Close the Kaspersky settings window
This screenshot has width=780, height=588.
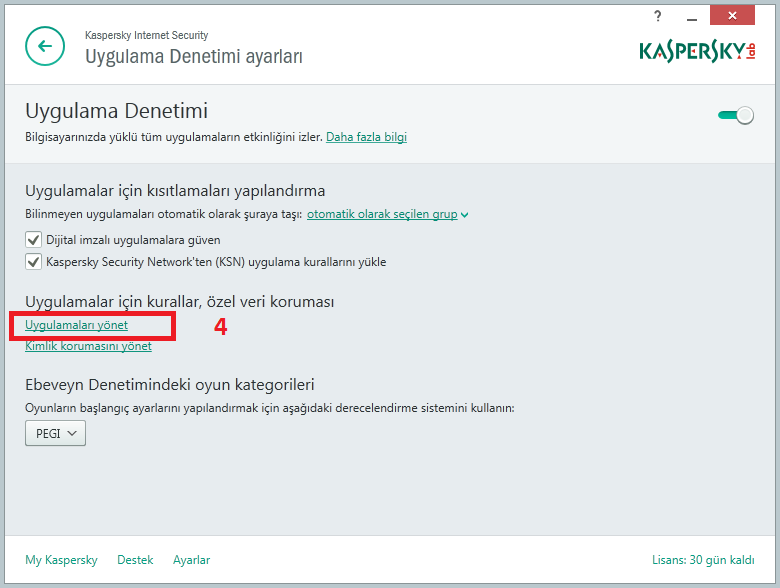[732, 15]
